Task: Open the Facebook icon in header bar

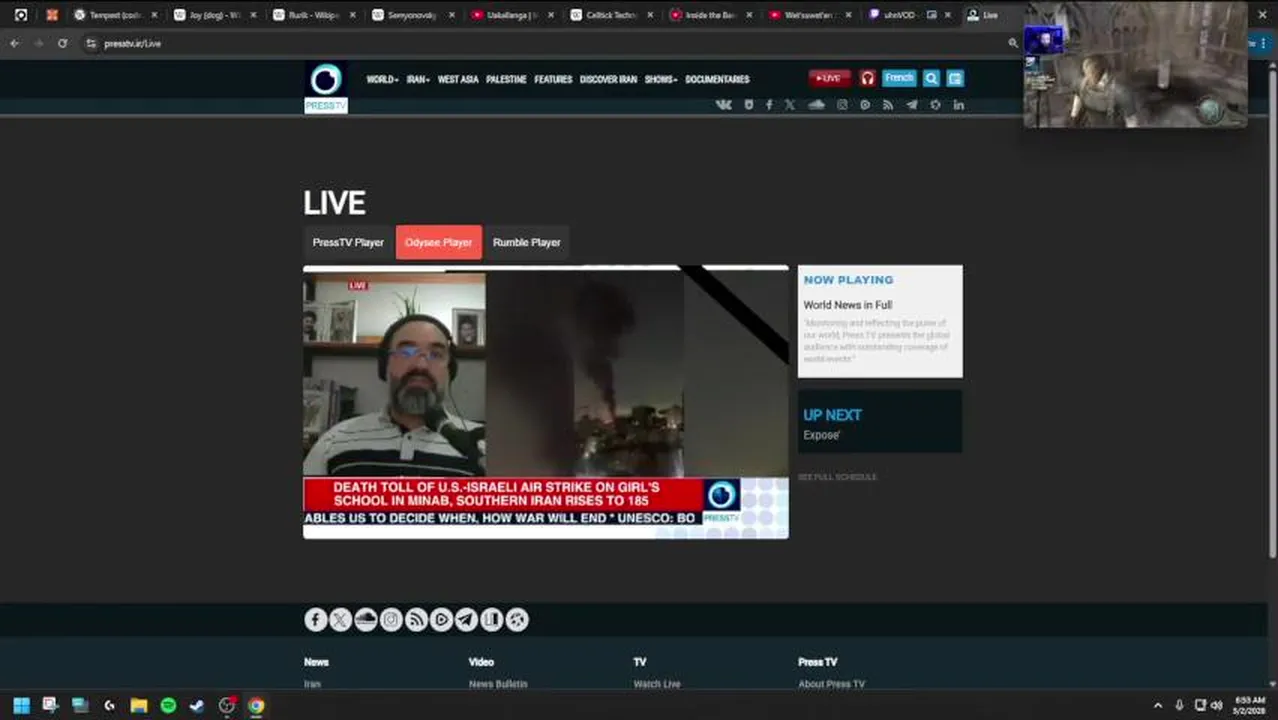Action: tap(769, 105)
